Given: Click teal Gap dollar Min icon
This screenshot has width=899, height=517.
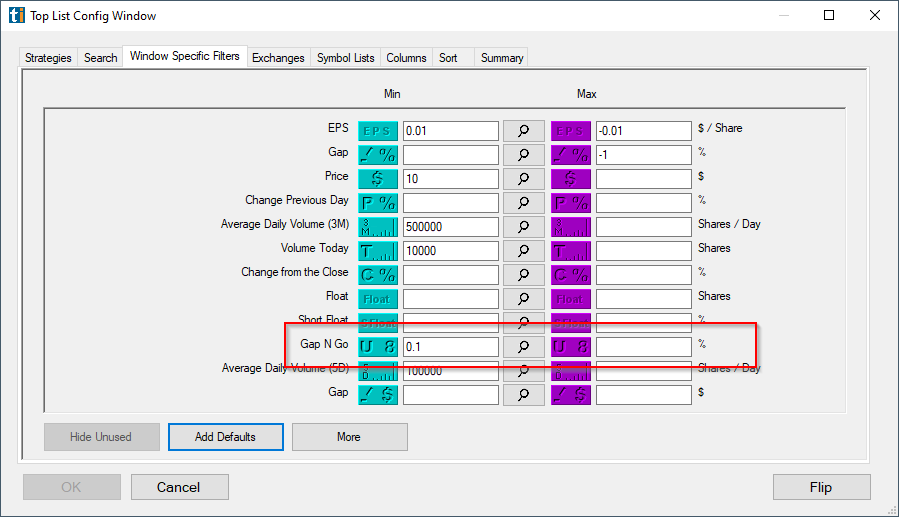Looking at the screenshot, I should tap(378, 395).
